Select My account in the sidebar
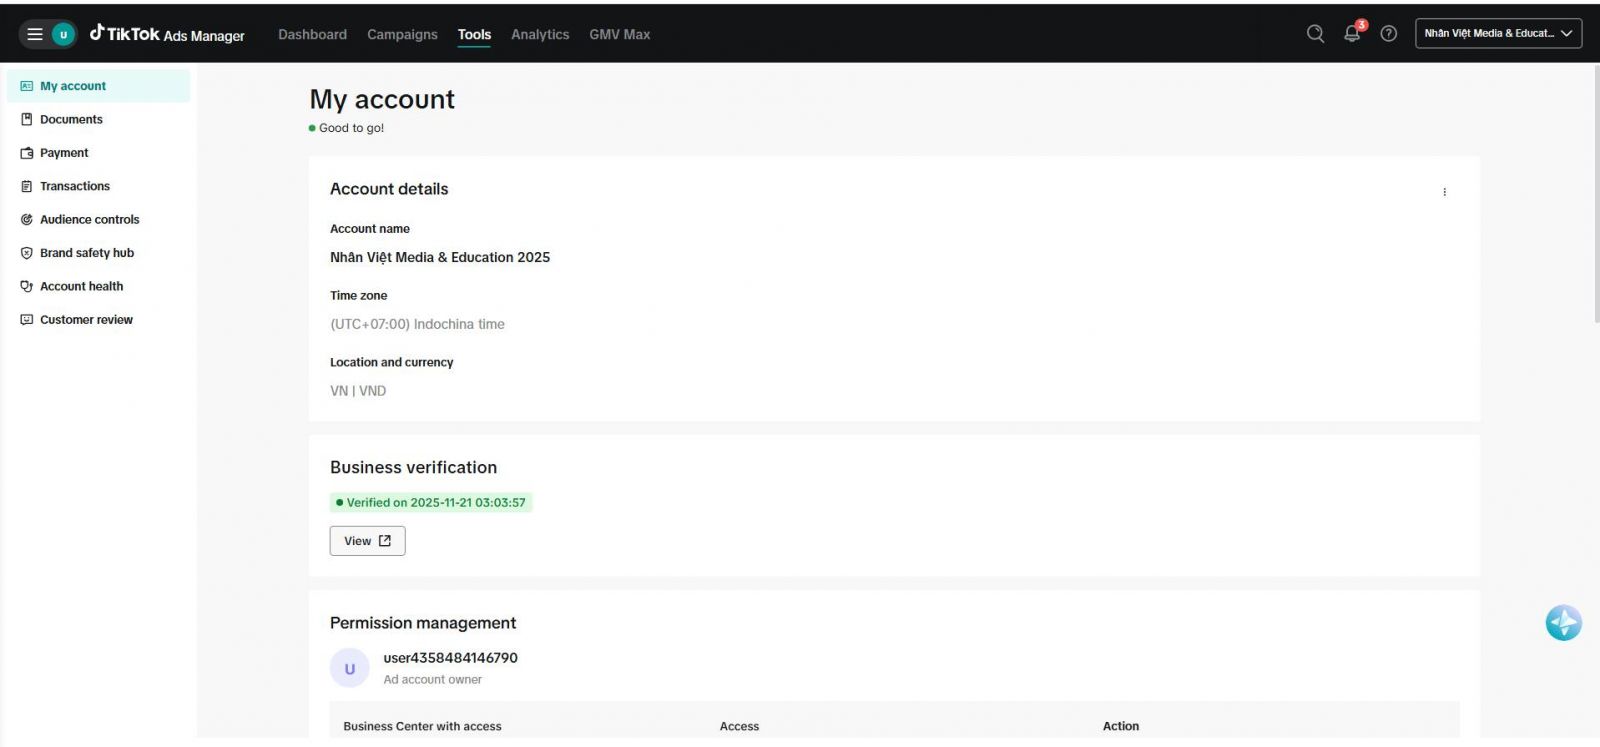 coord(98,86)
